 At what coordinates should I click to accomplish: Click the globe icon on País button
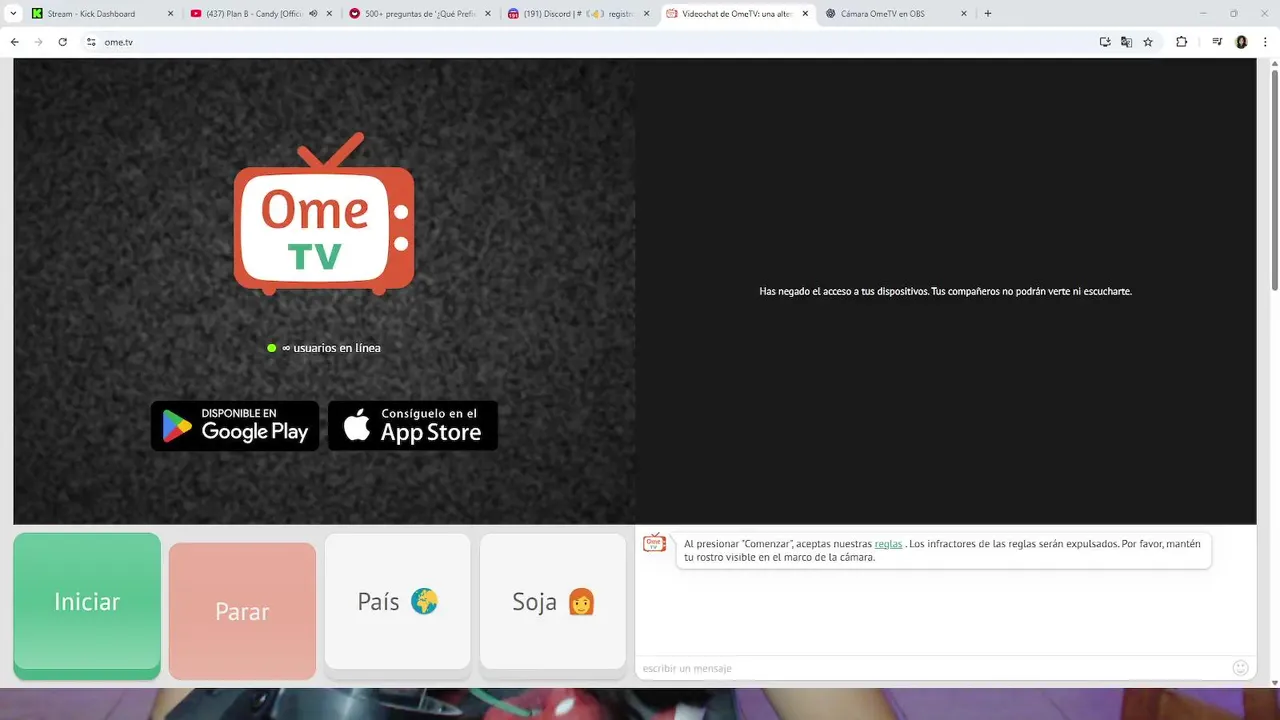tap(424, 602)
